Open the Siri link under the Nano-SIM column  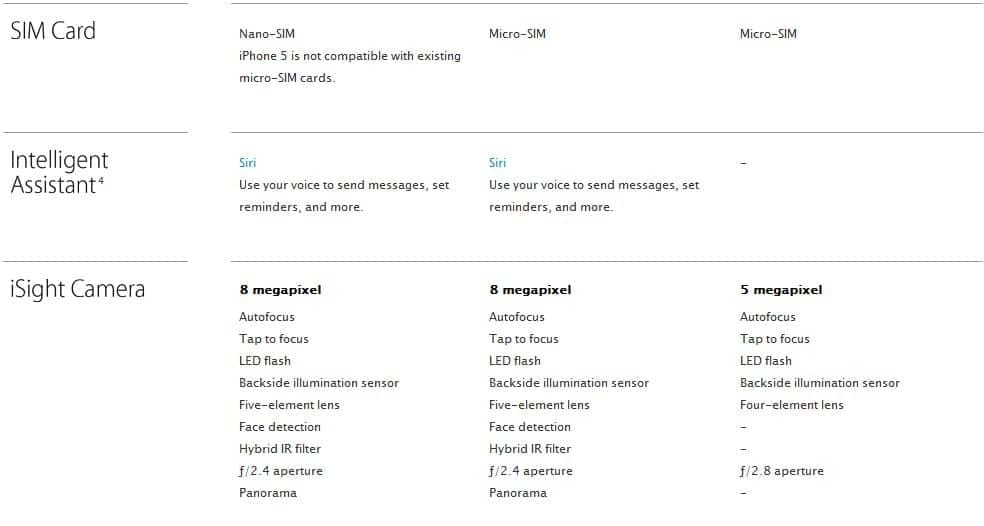(x=247, y=163)
